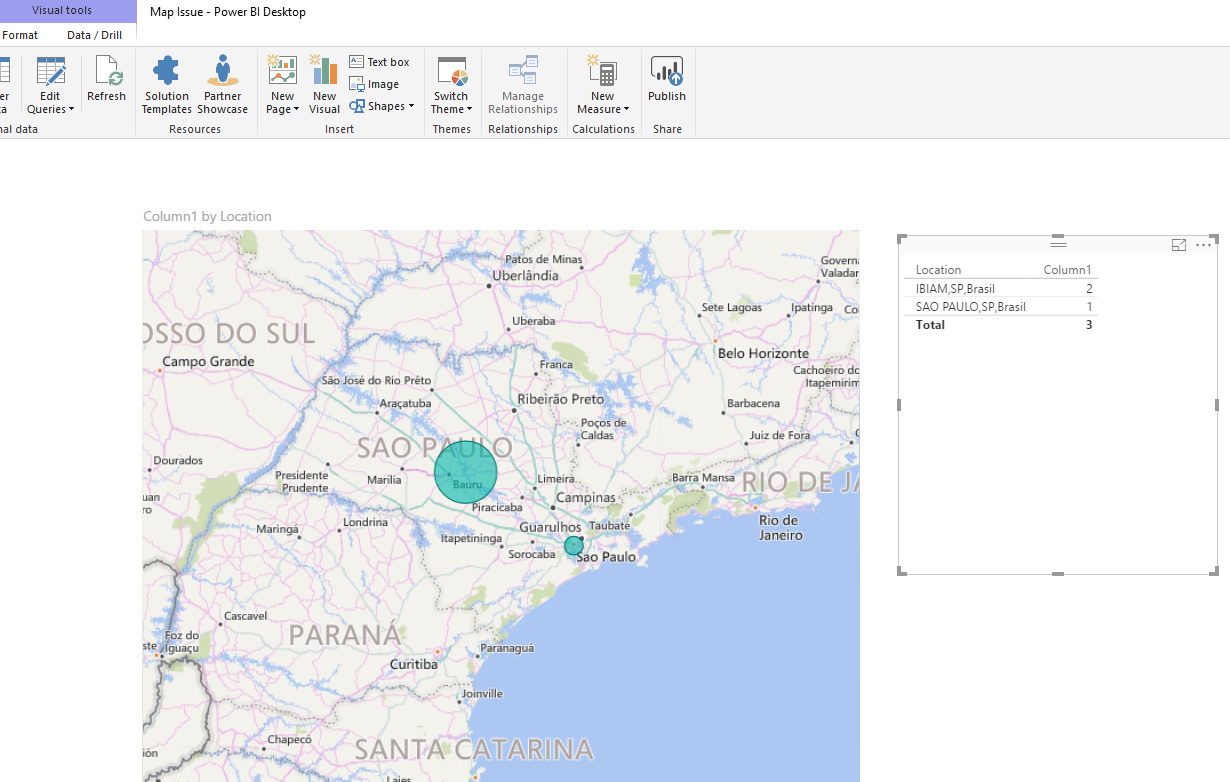The height and width of the screenshot is (782, 1230).
Task: Sort by the Column1 column header
Action: pos(1067,270)
